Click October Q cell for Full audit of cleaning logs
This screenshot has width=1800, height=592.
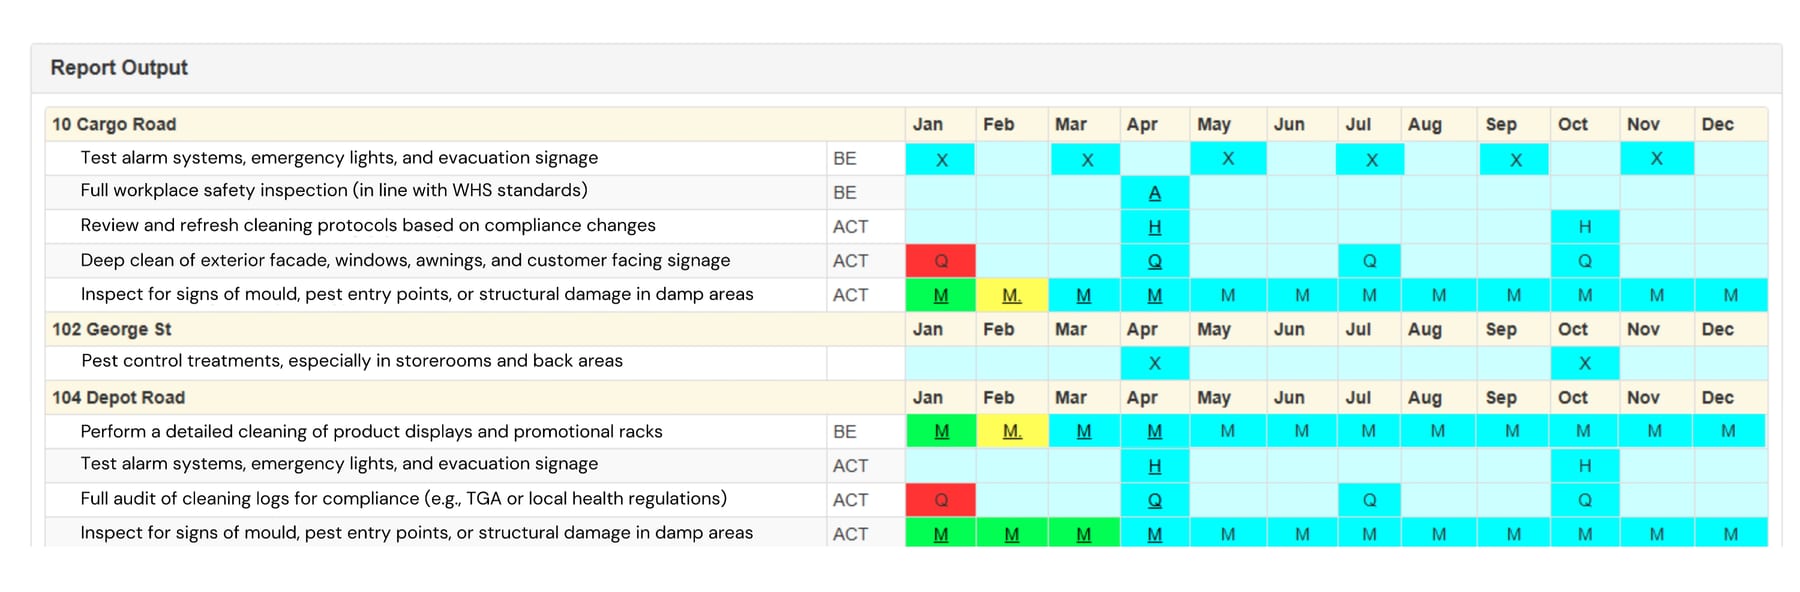[1585, 500]
